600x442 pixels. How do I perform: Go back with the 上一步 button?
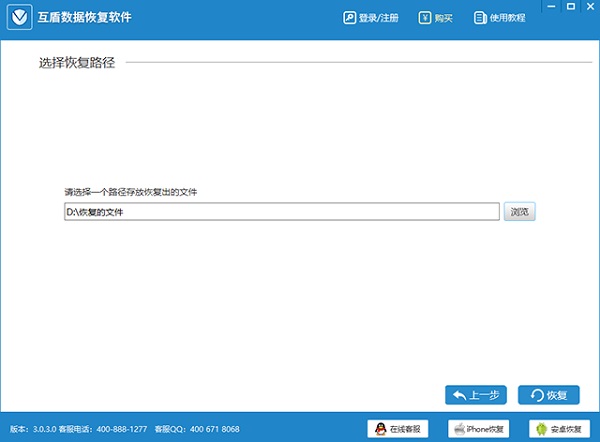(x=478, y=394)
